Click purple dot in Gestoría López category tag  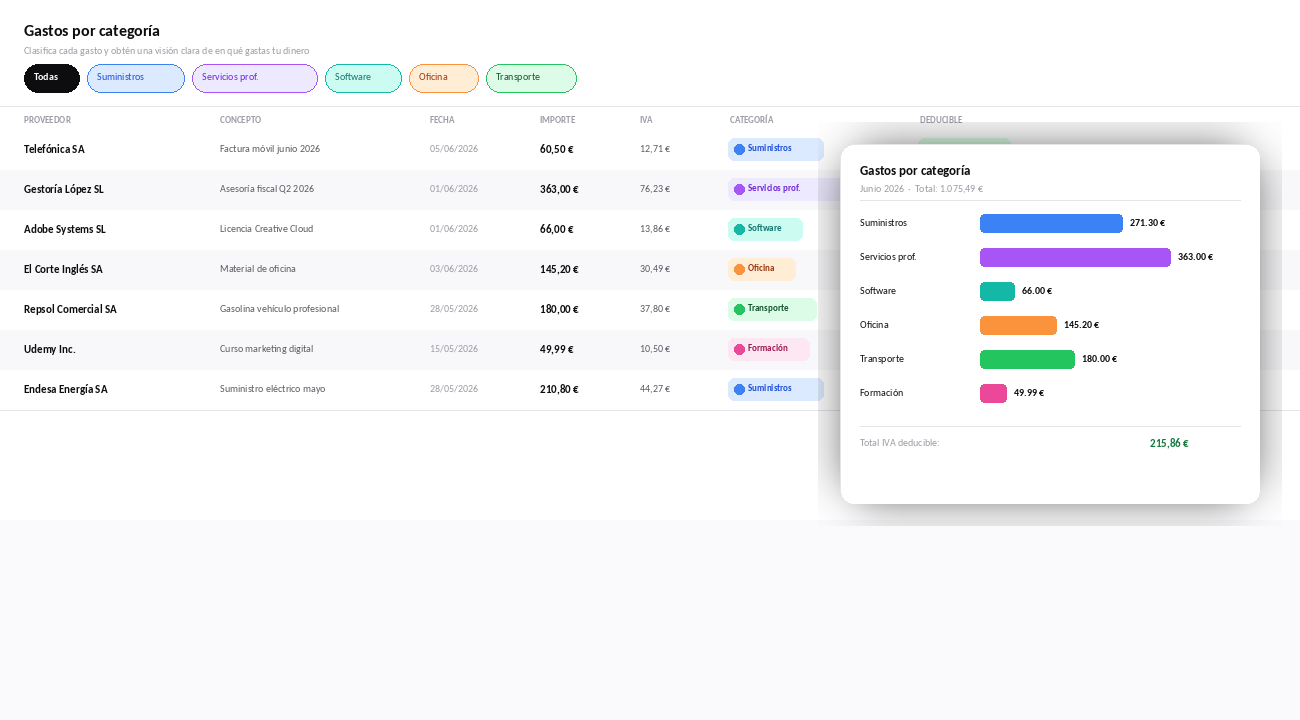(x=739, y=189)
